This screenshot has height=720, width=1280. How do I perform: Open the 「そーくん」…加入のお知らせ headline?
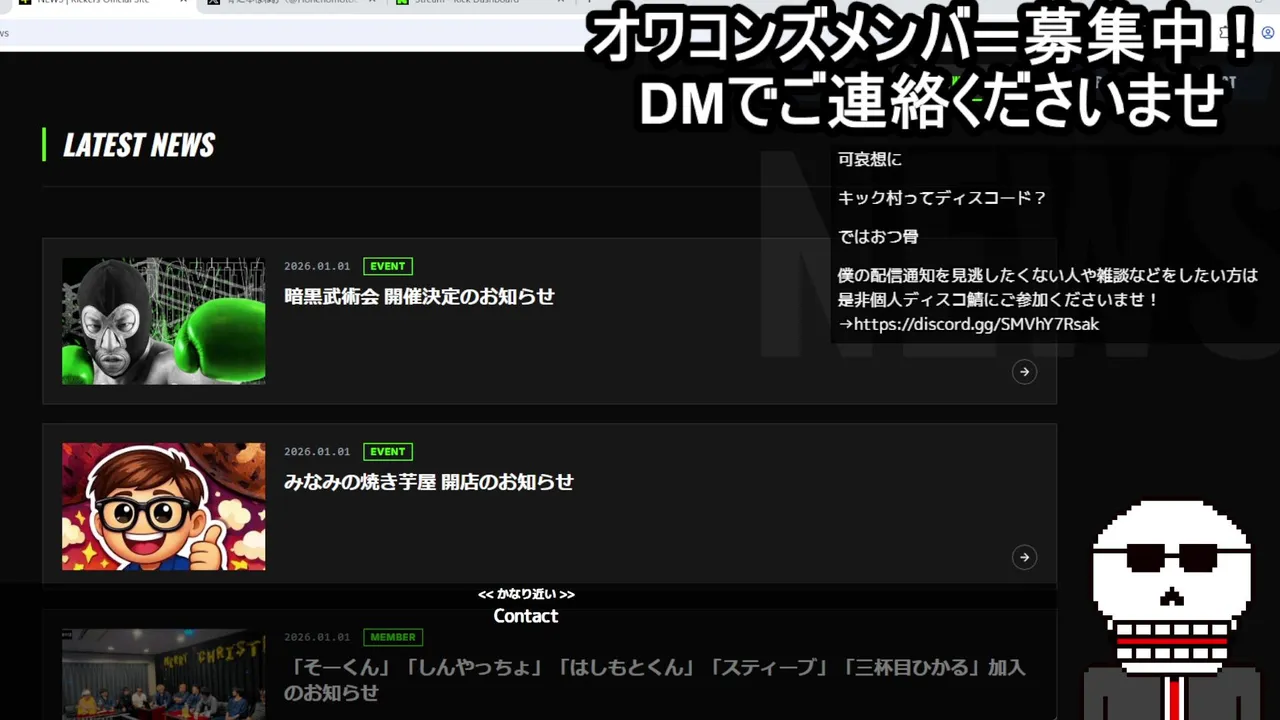(x=655, y=679)
